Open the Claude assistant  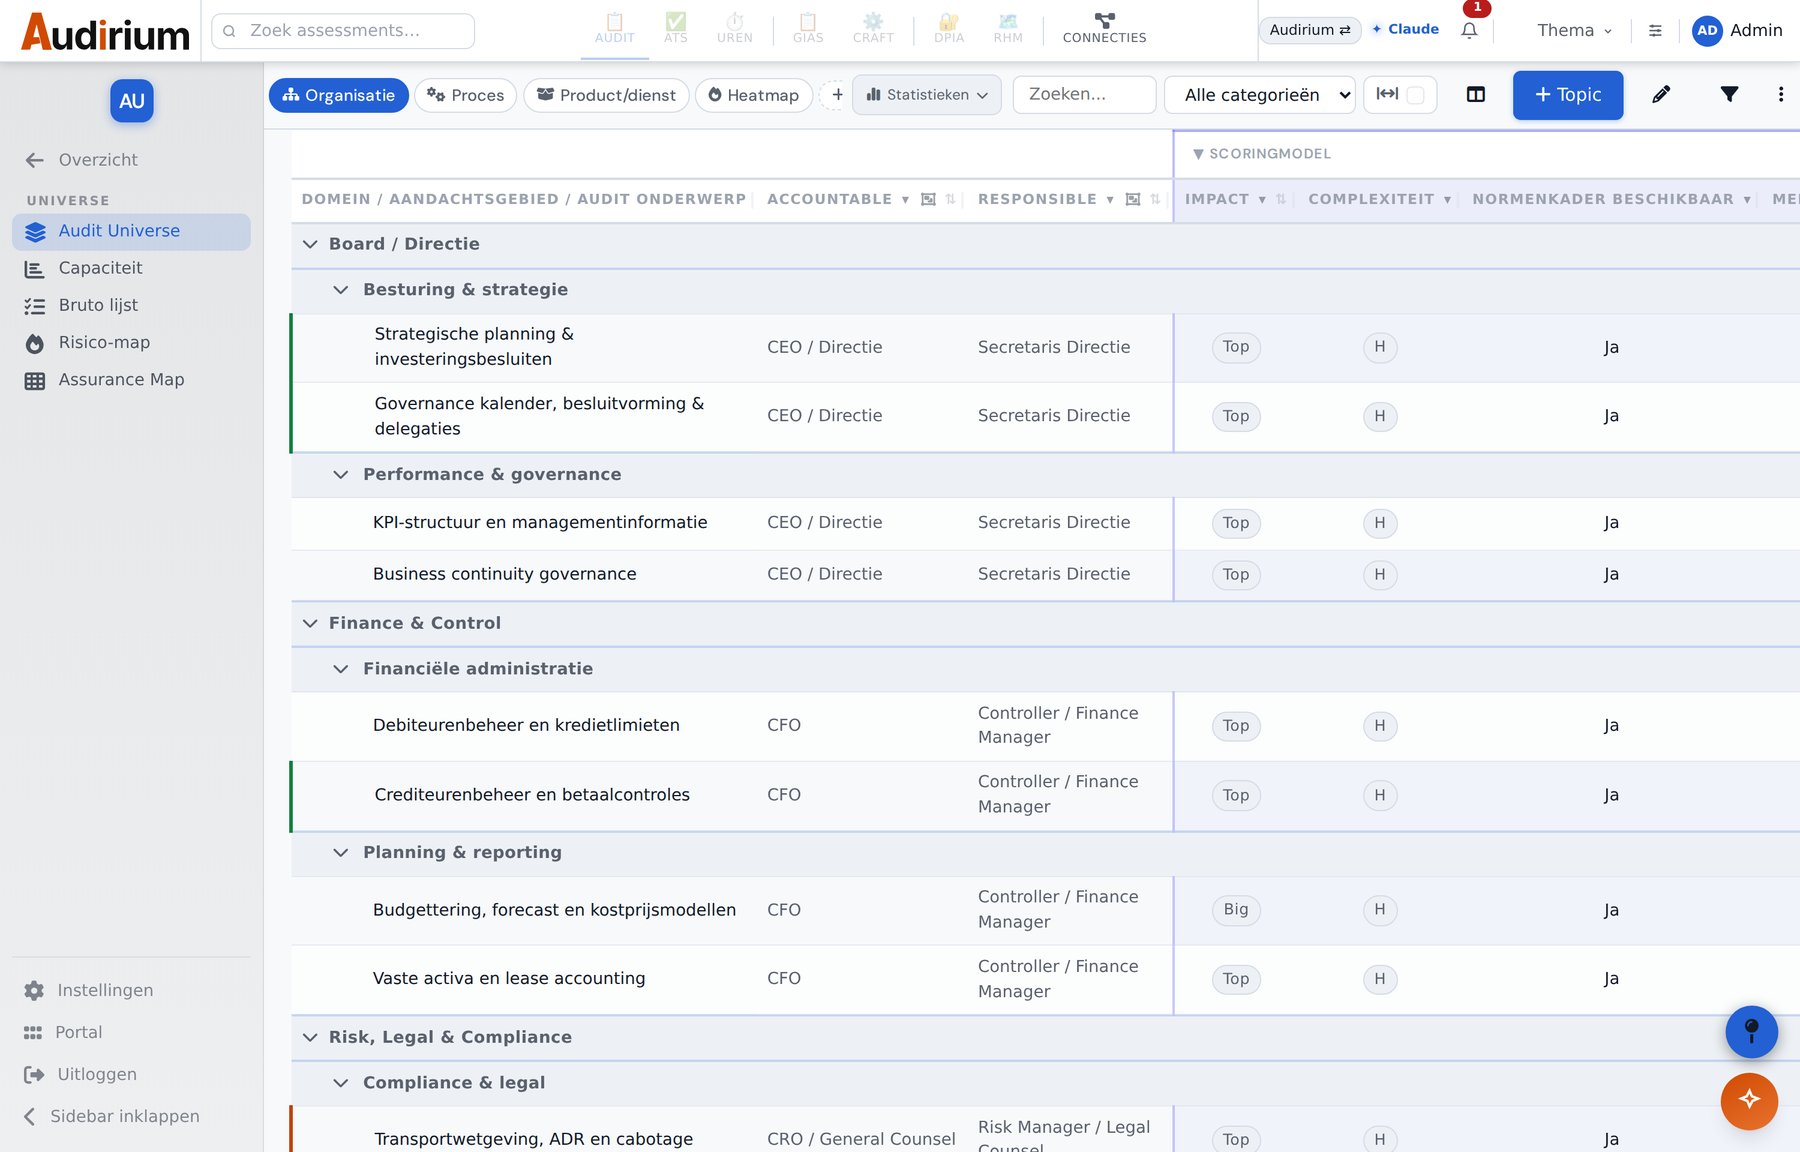click(x=1405, y=30)
